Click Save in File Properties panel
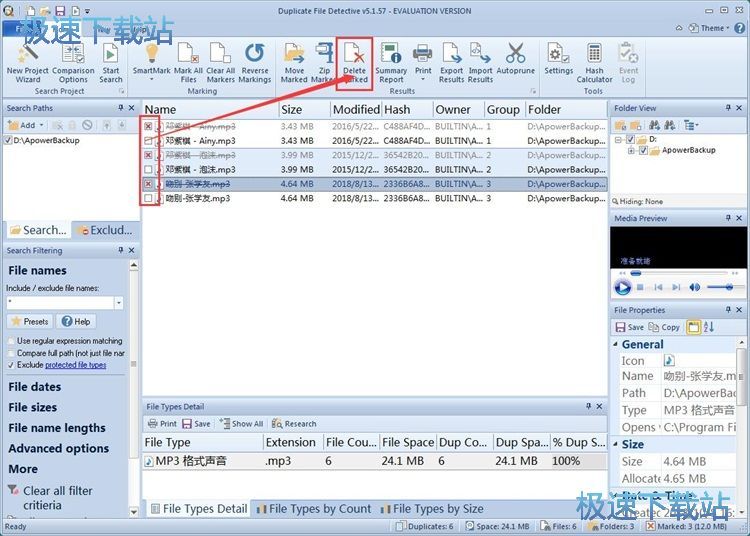The image size is (750, 536). (629, 327)
